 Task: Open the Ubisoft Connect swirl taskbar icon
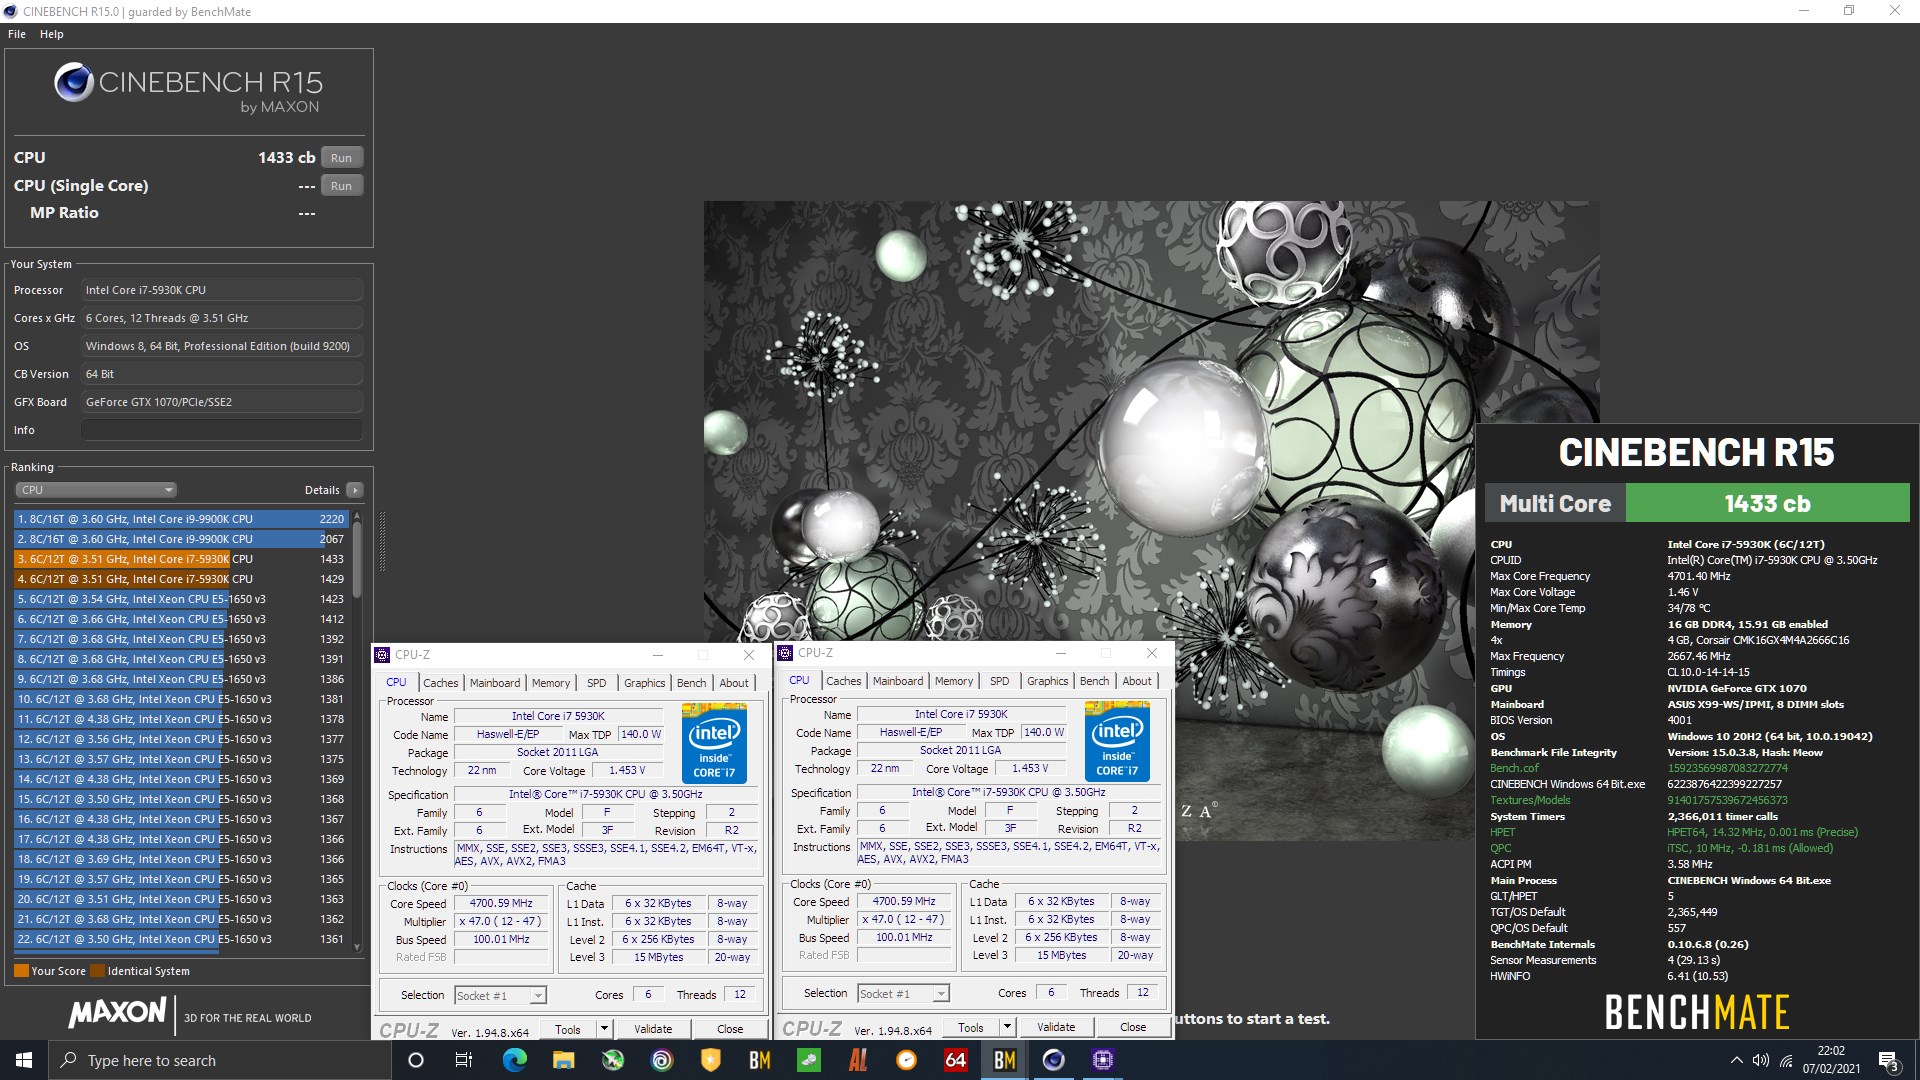pyautogui.click(x=662, y=1060)
